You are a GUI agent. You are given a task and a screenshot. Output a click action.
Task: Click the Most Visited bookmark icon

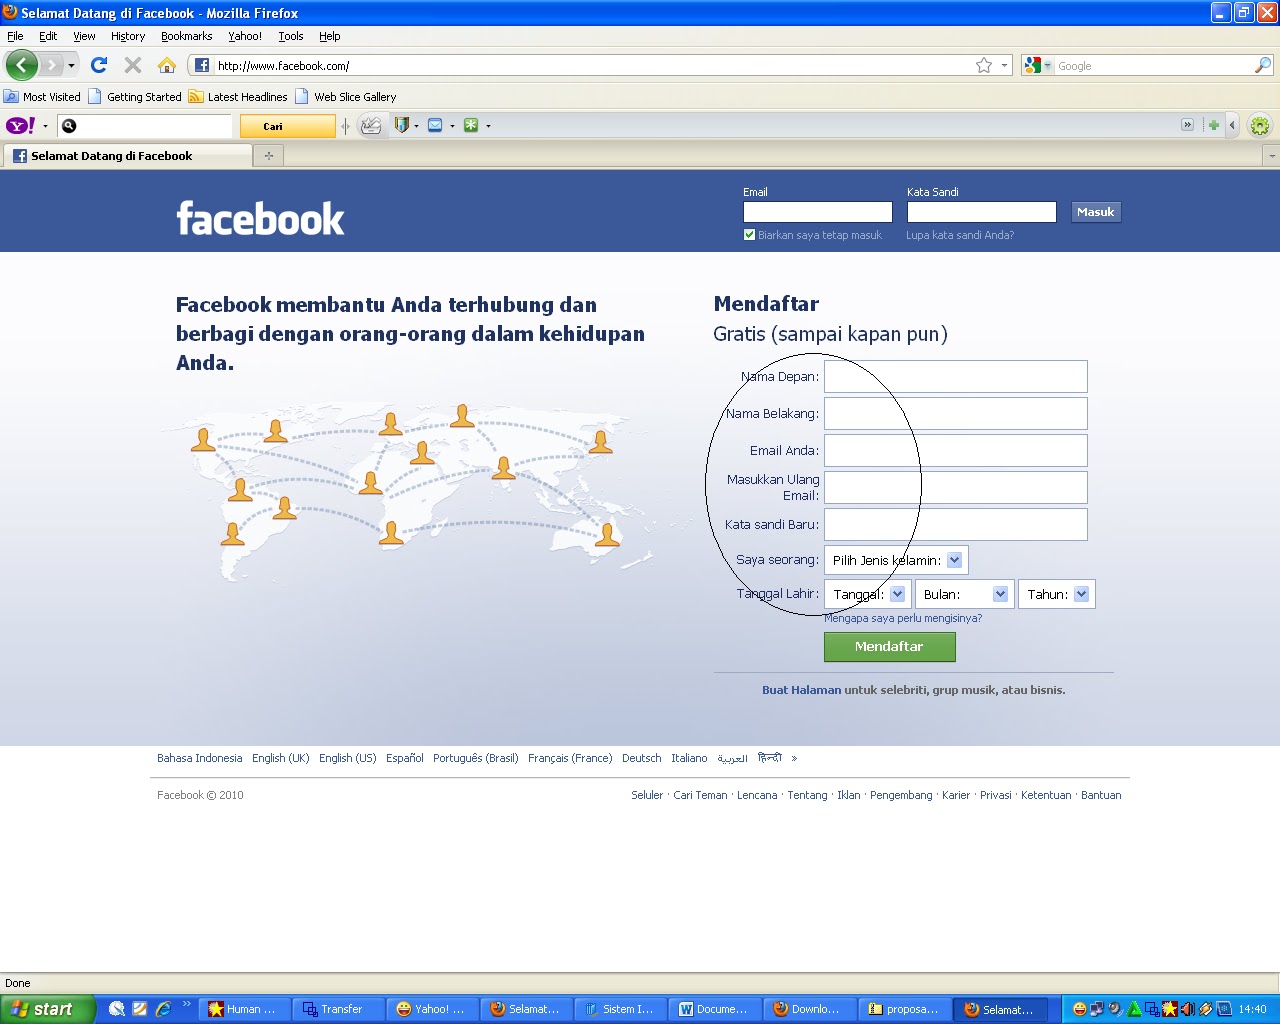(11, 97)
